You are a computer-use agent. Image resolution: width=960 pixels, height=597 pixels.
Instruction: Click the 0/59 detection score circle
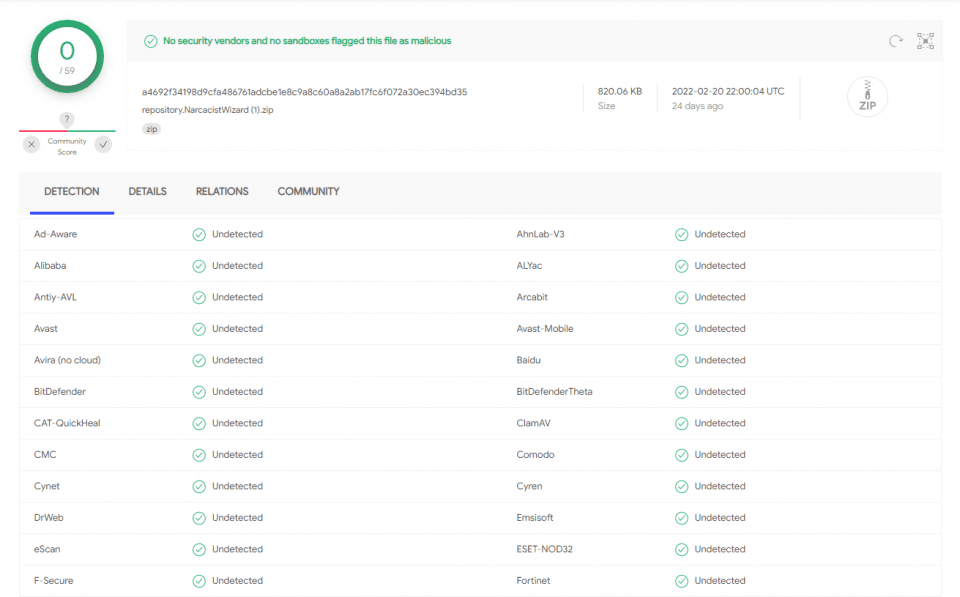(67, 57)
